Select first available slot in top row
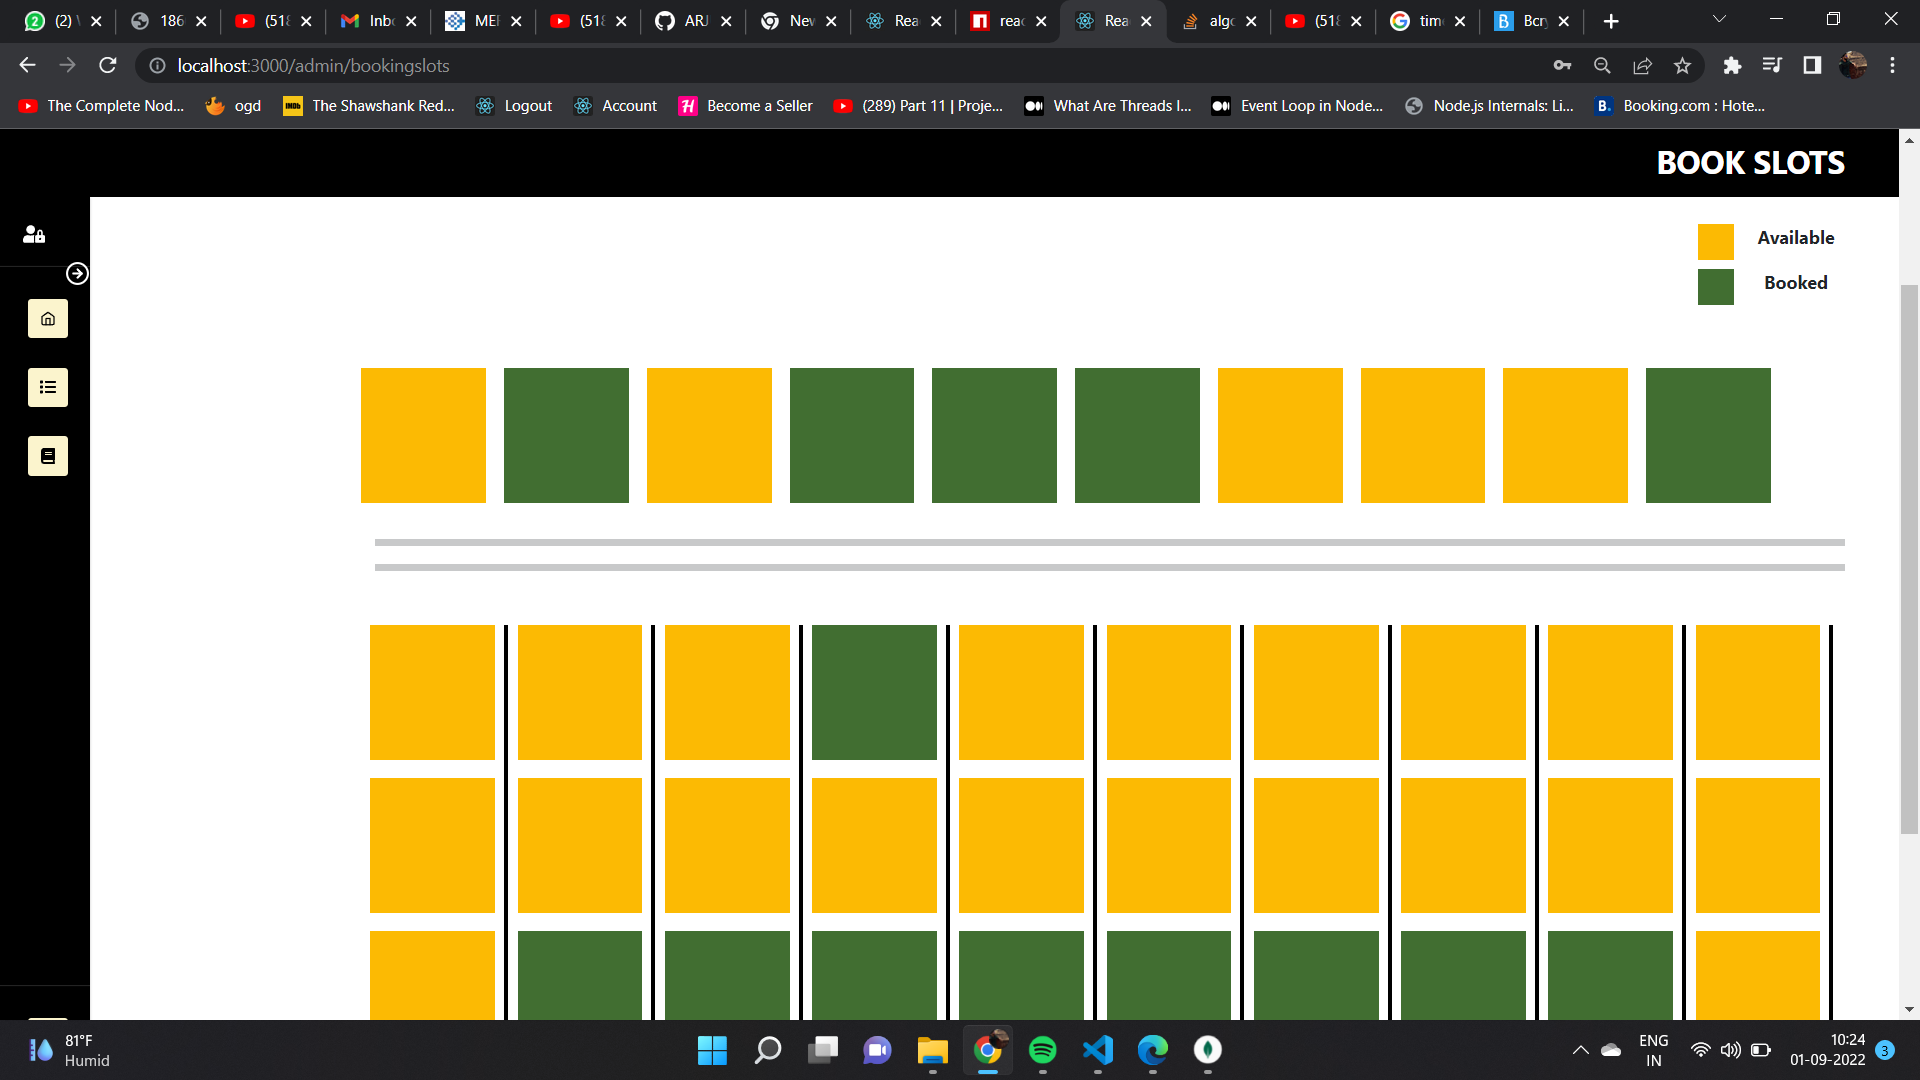The width and height of the screenshot is (1920, 1080). click(423, 435)
